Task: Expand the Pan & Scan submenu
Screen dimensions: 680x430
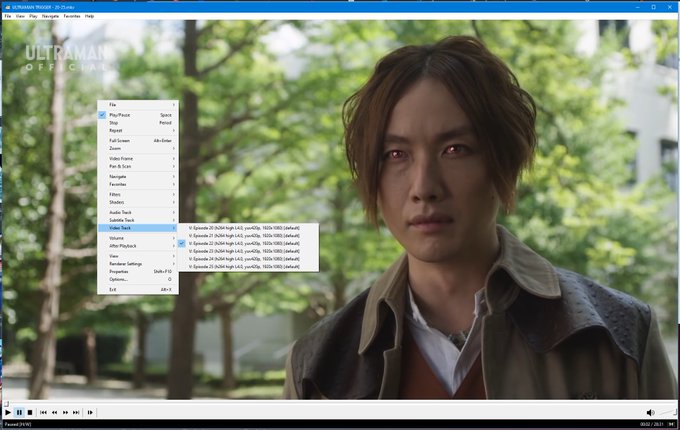Action: [138, 166]
